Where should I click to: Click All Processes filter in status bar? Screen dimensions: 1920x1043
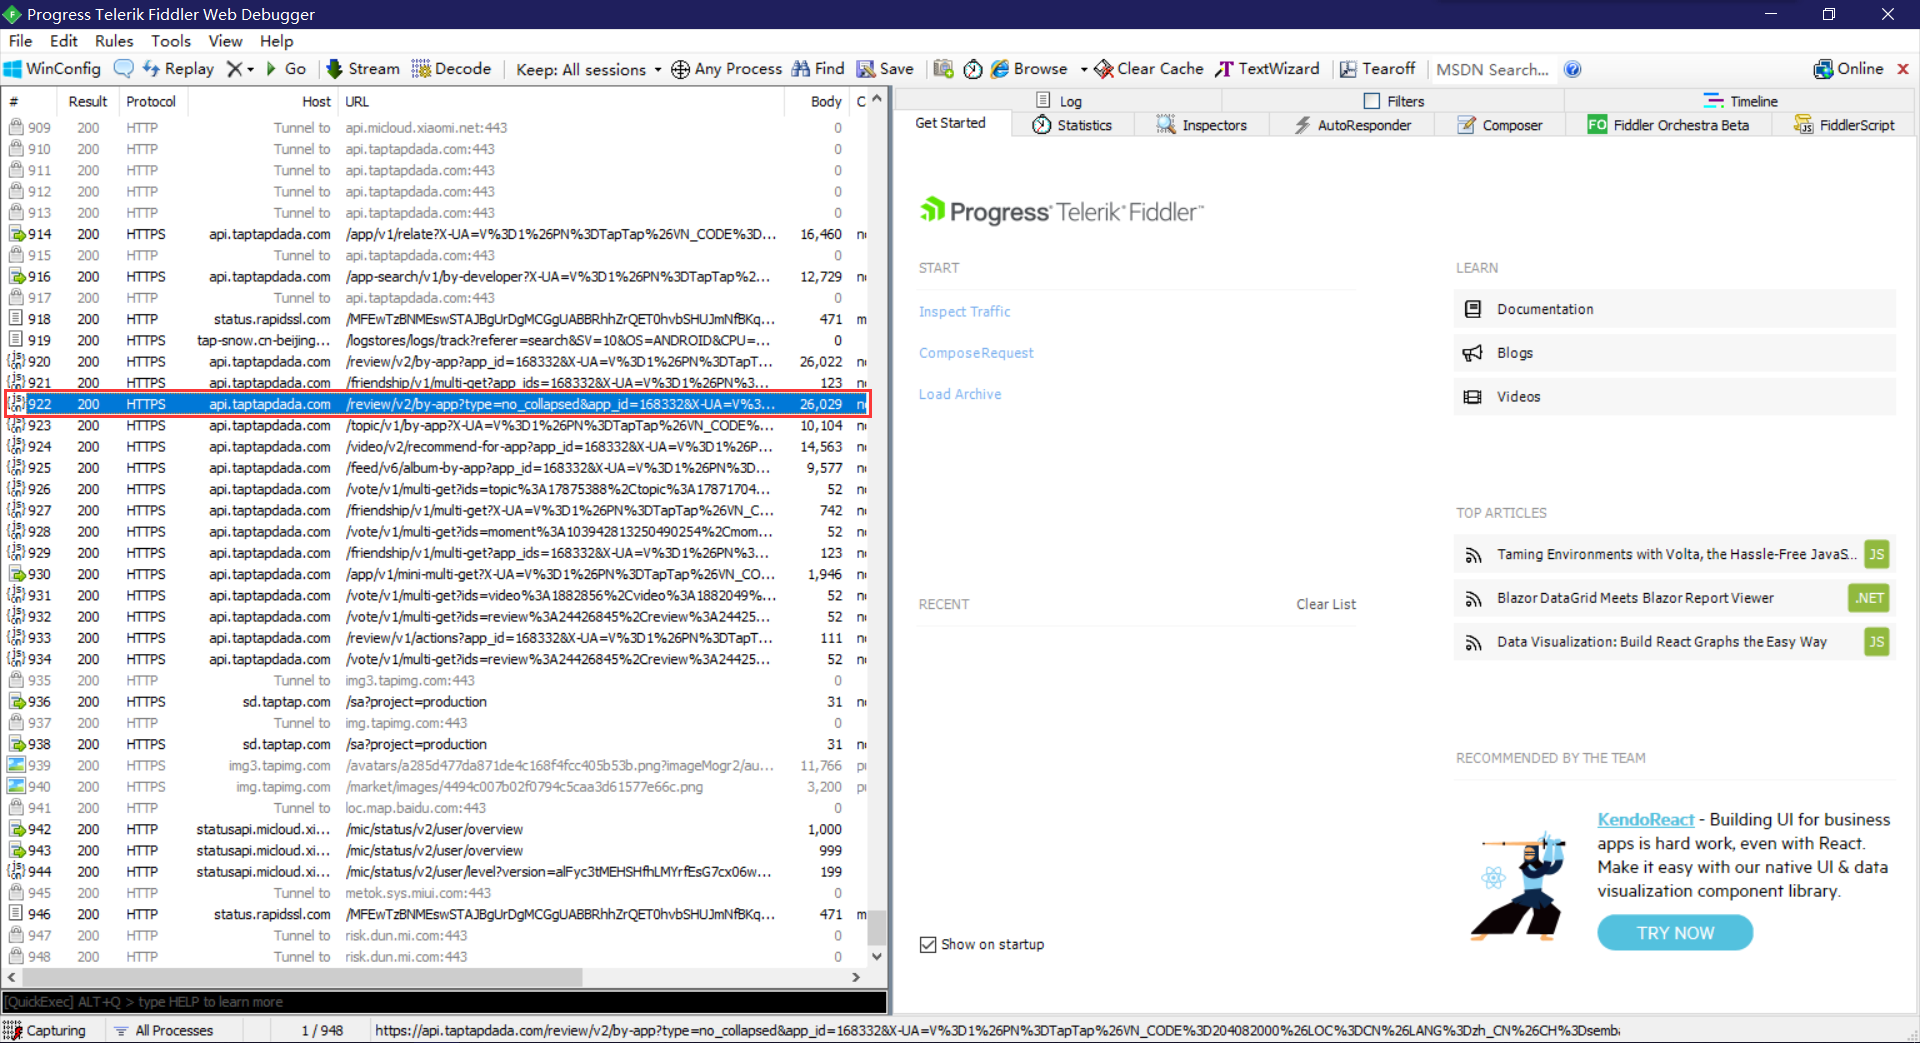coord(164,1030)
